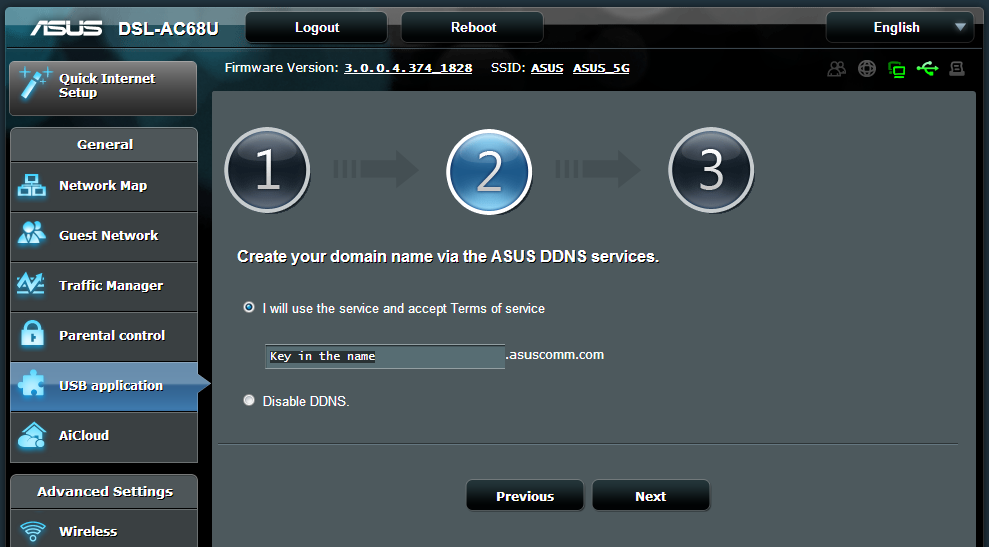Click the Parental control padlock icon
989x547 pixels.
point(32,334)
